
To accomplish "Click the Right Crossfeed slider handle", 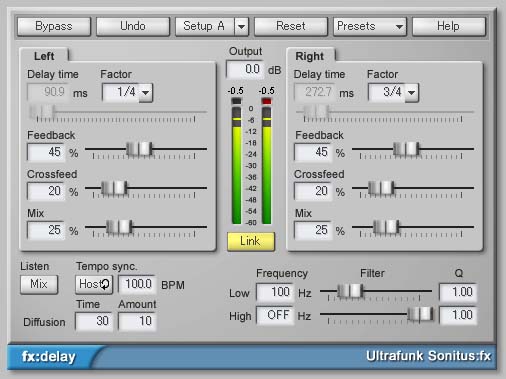I will point(381,188).
